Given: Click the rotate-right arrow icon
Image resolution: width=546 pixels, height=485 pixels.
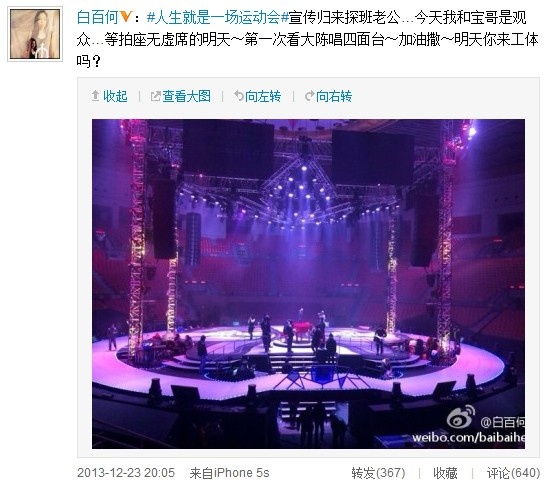Looking at the screenshot, I should pos(310,96).
